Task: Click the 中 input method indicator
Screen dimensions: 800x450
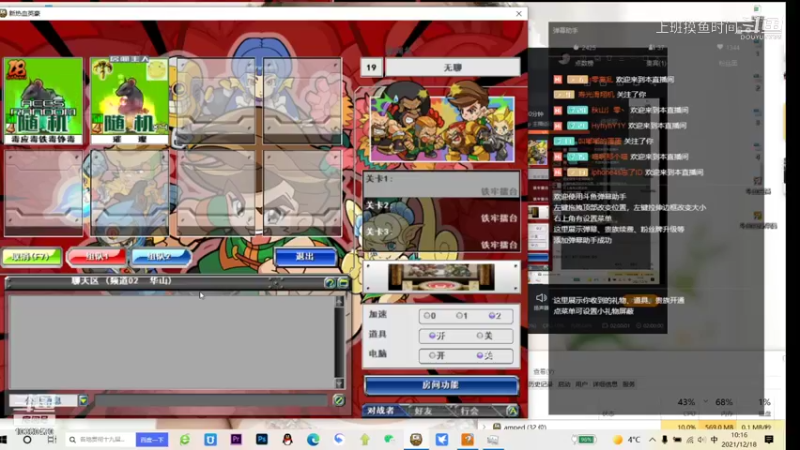Action: (x=714, y=439)
